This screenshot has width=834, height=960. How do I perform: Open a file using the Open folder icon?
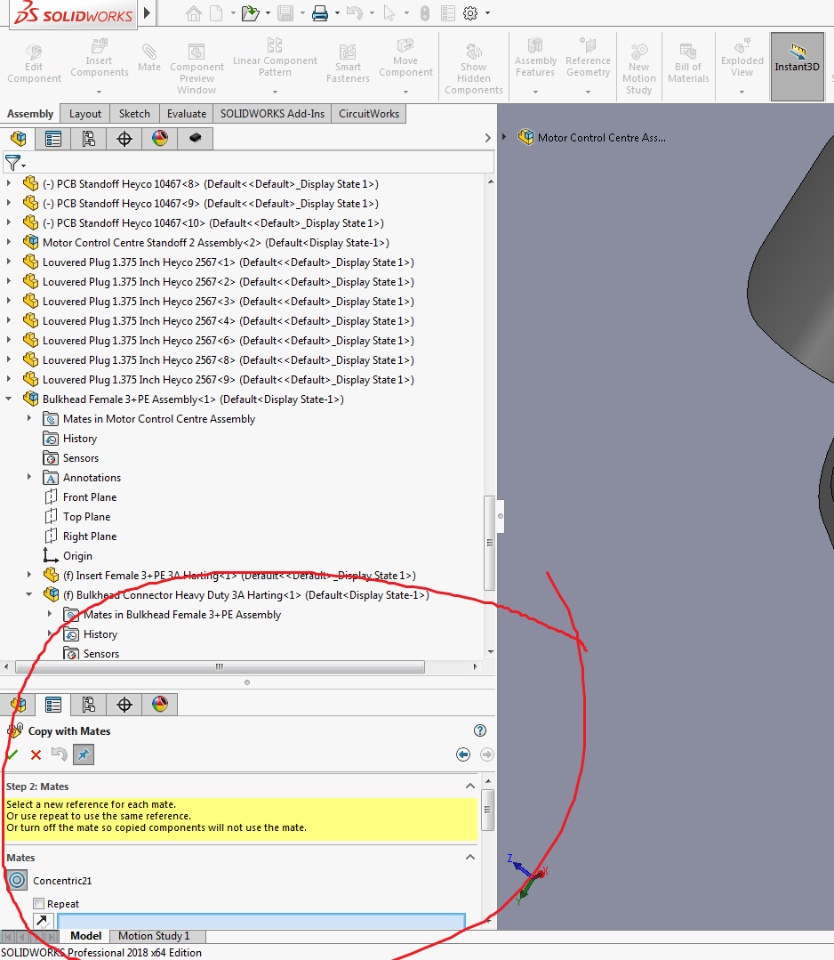250,13
